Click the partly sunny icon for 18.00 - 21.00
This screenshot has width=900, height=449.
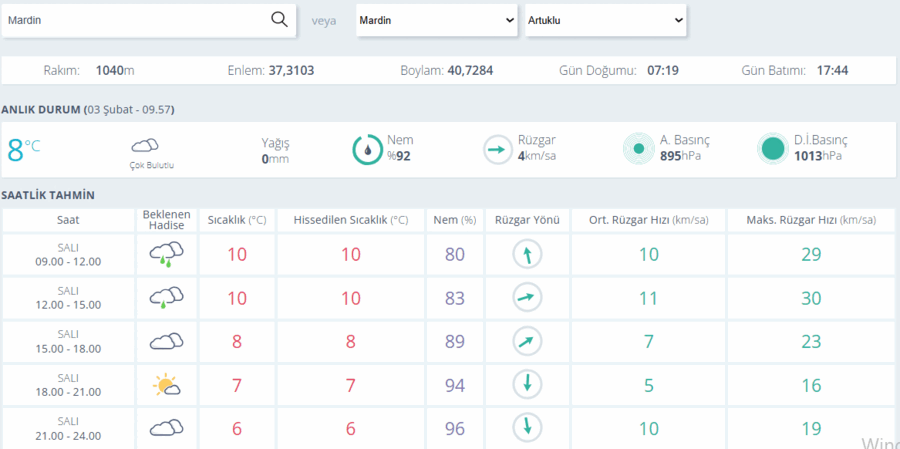point(166,385)
